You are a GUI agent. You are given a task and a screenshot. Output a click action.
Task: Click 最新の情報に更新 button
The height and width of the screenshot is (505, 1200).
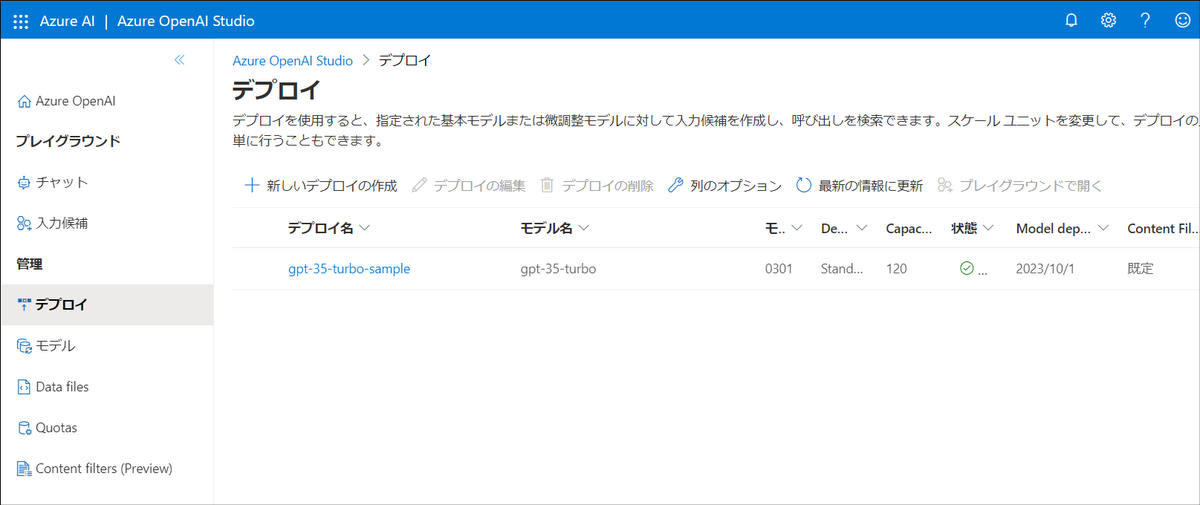859,185
